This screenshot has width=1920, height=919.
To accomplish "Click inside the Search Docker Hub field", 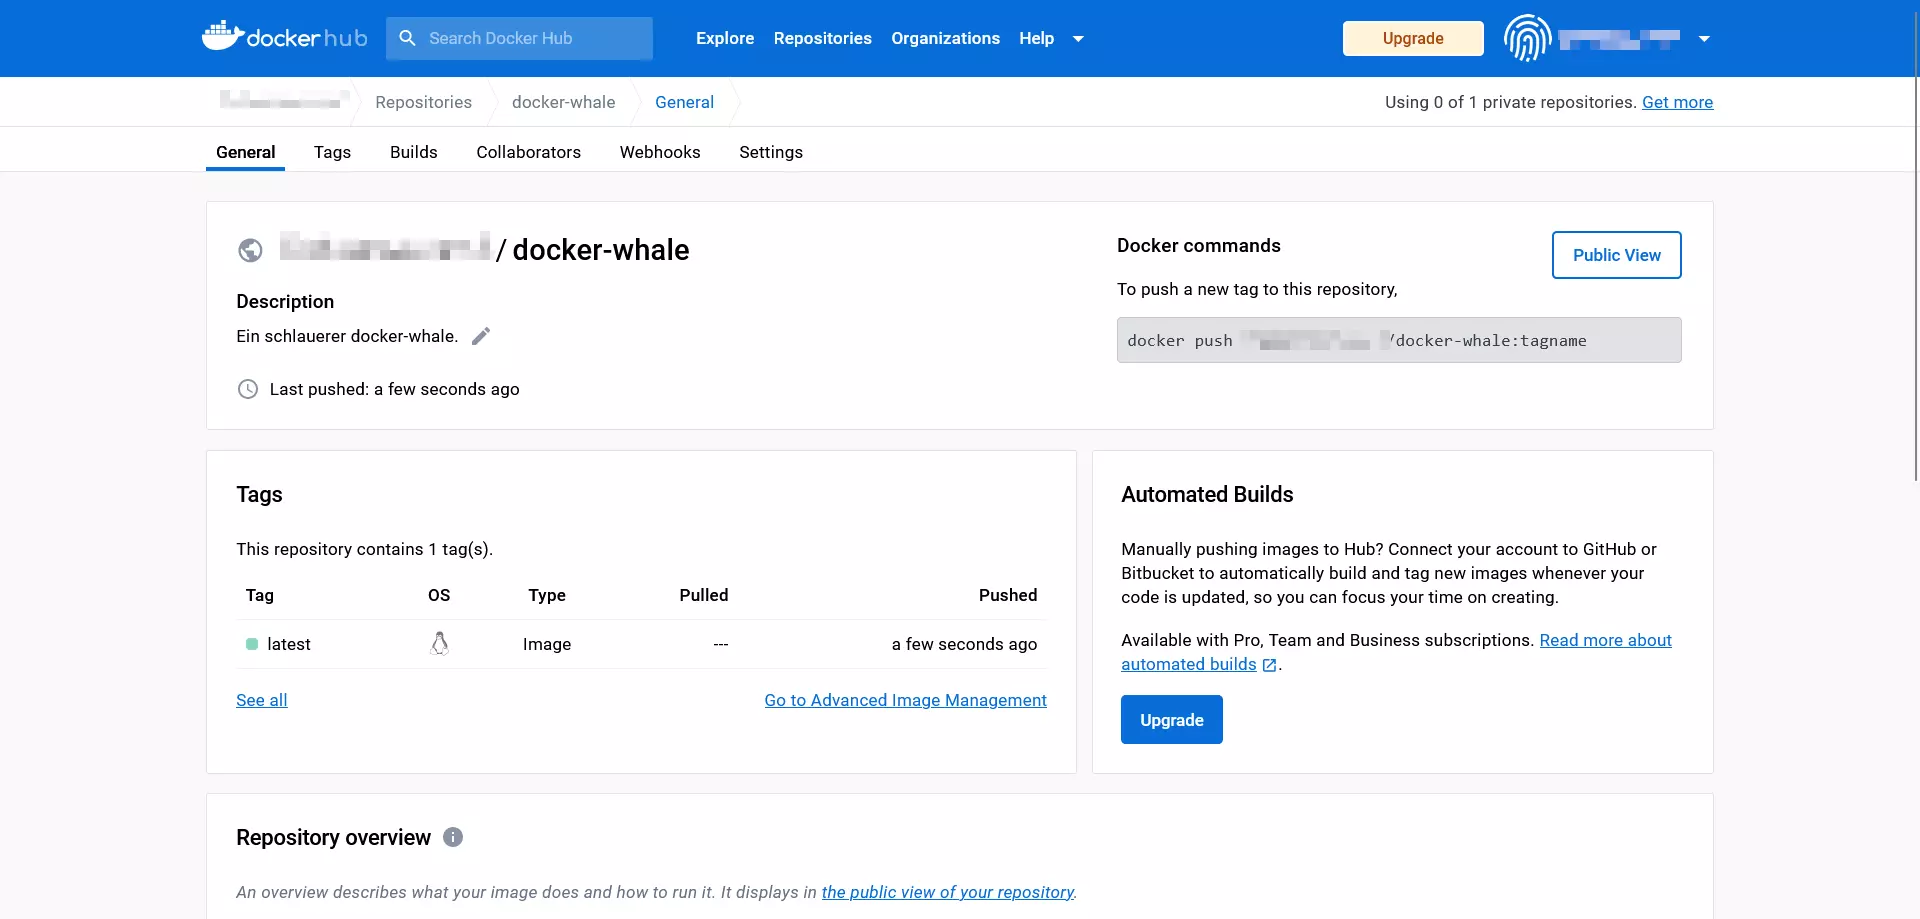I will coord(520,38).
